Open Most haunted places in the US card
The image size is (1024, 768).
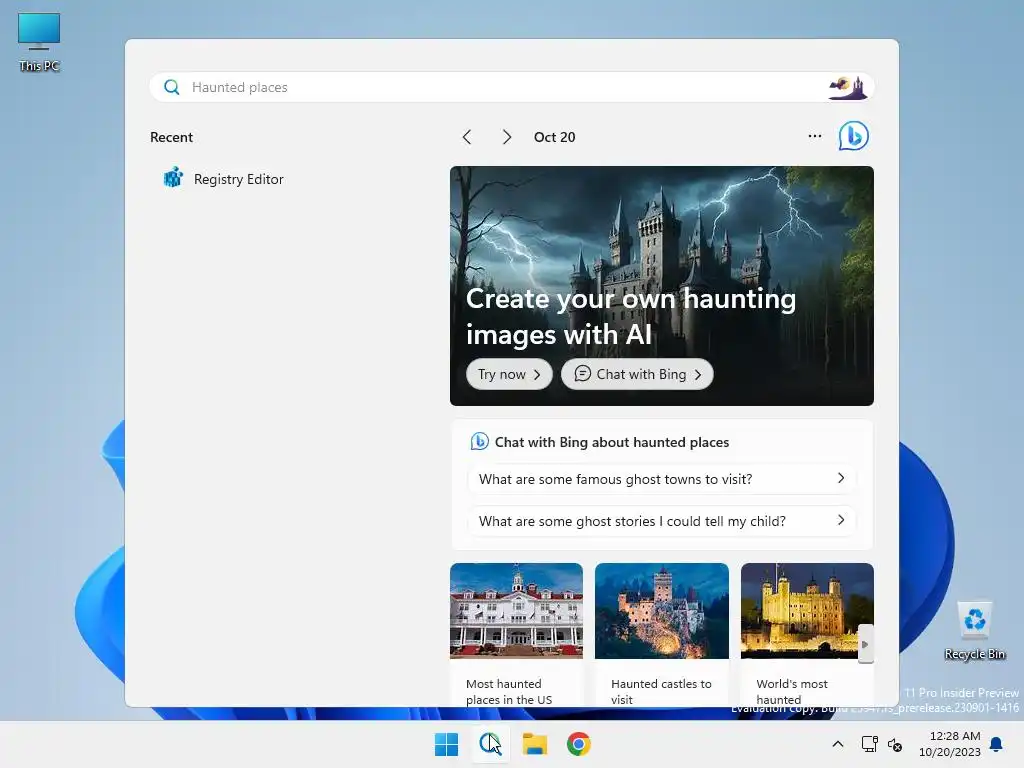[x=516, y=635]
